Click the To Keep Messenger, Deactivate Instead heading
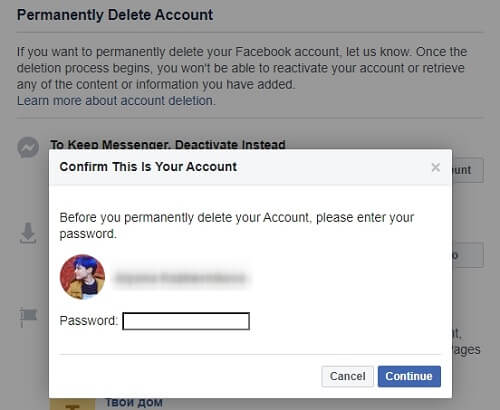 (168, 144)
